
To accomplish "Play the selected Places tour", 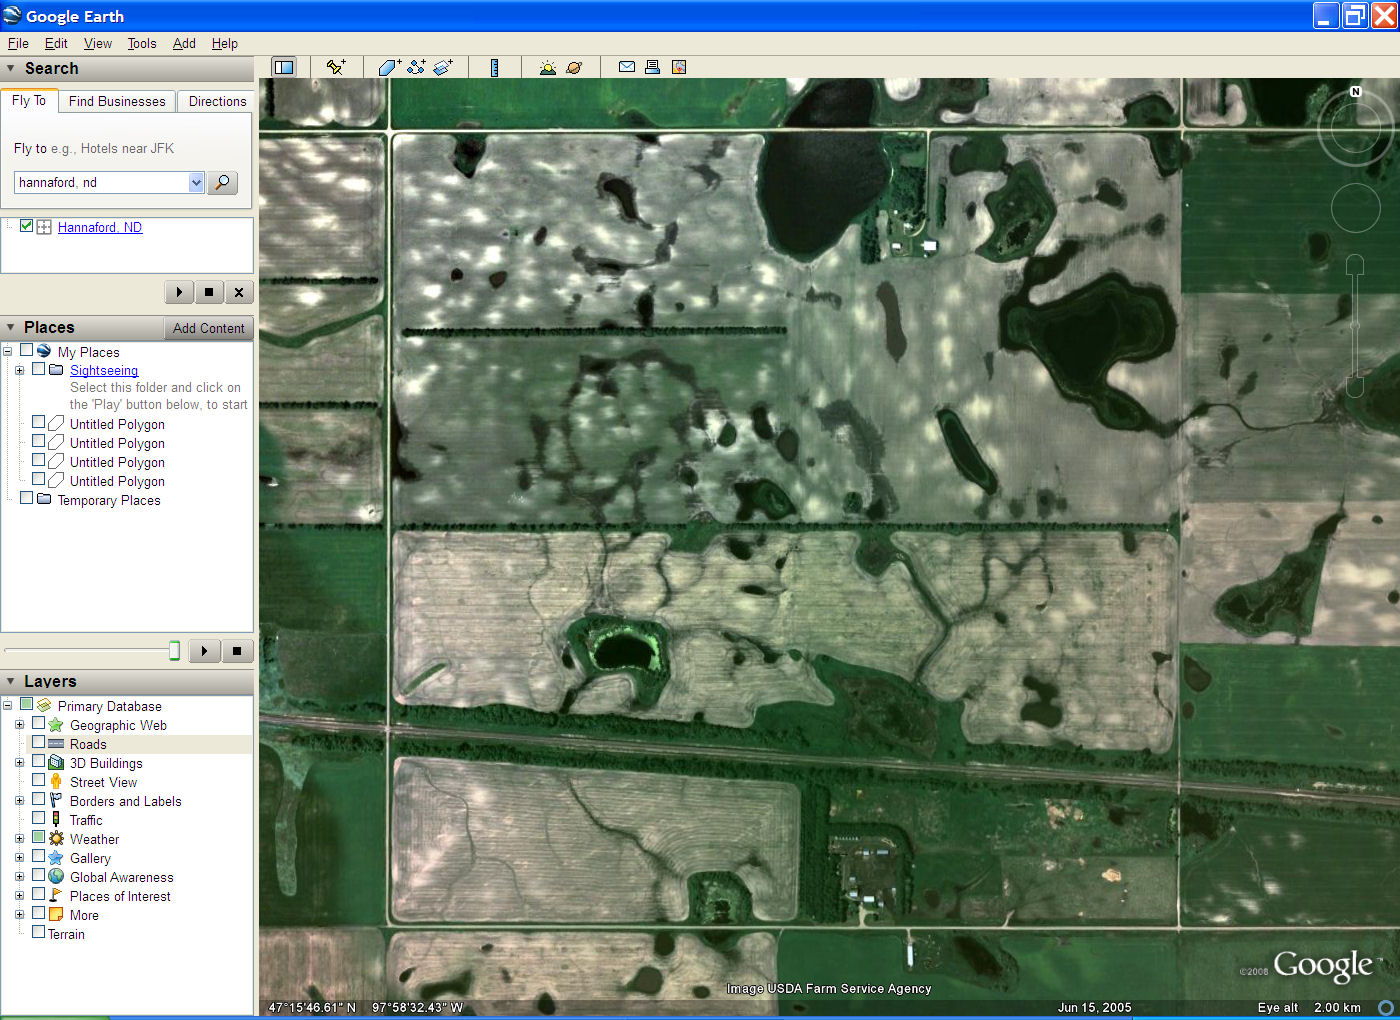I will [x=204, y=651].
